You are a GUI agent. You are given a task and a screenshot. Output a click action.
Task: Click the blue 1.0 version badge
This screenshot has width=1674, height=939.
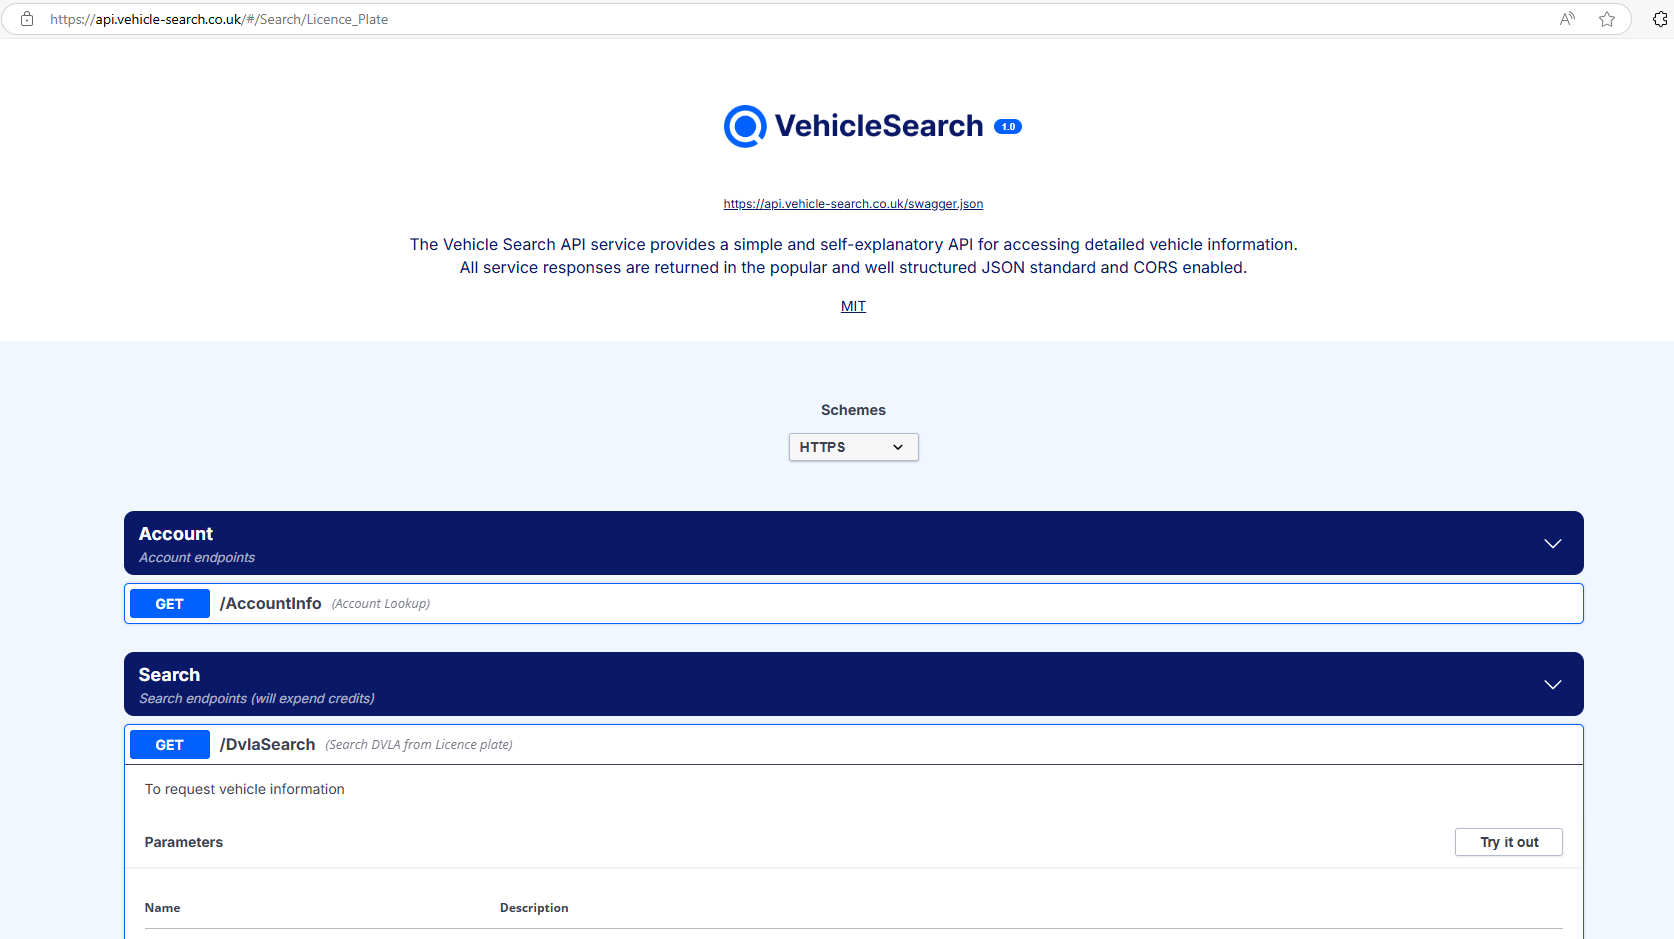point(1008,127)
